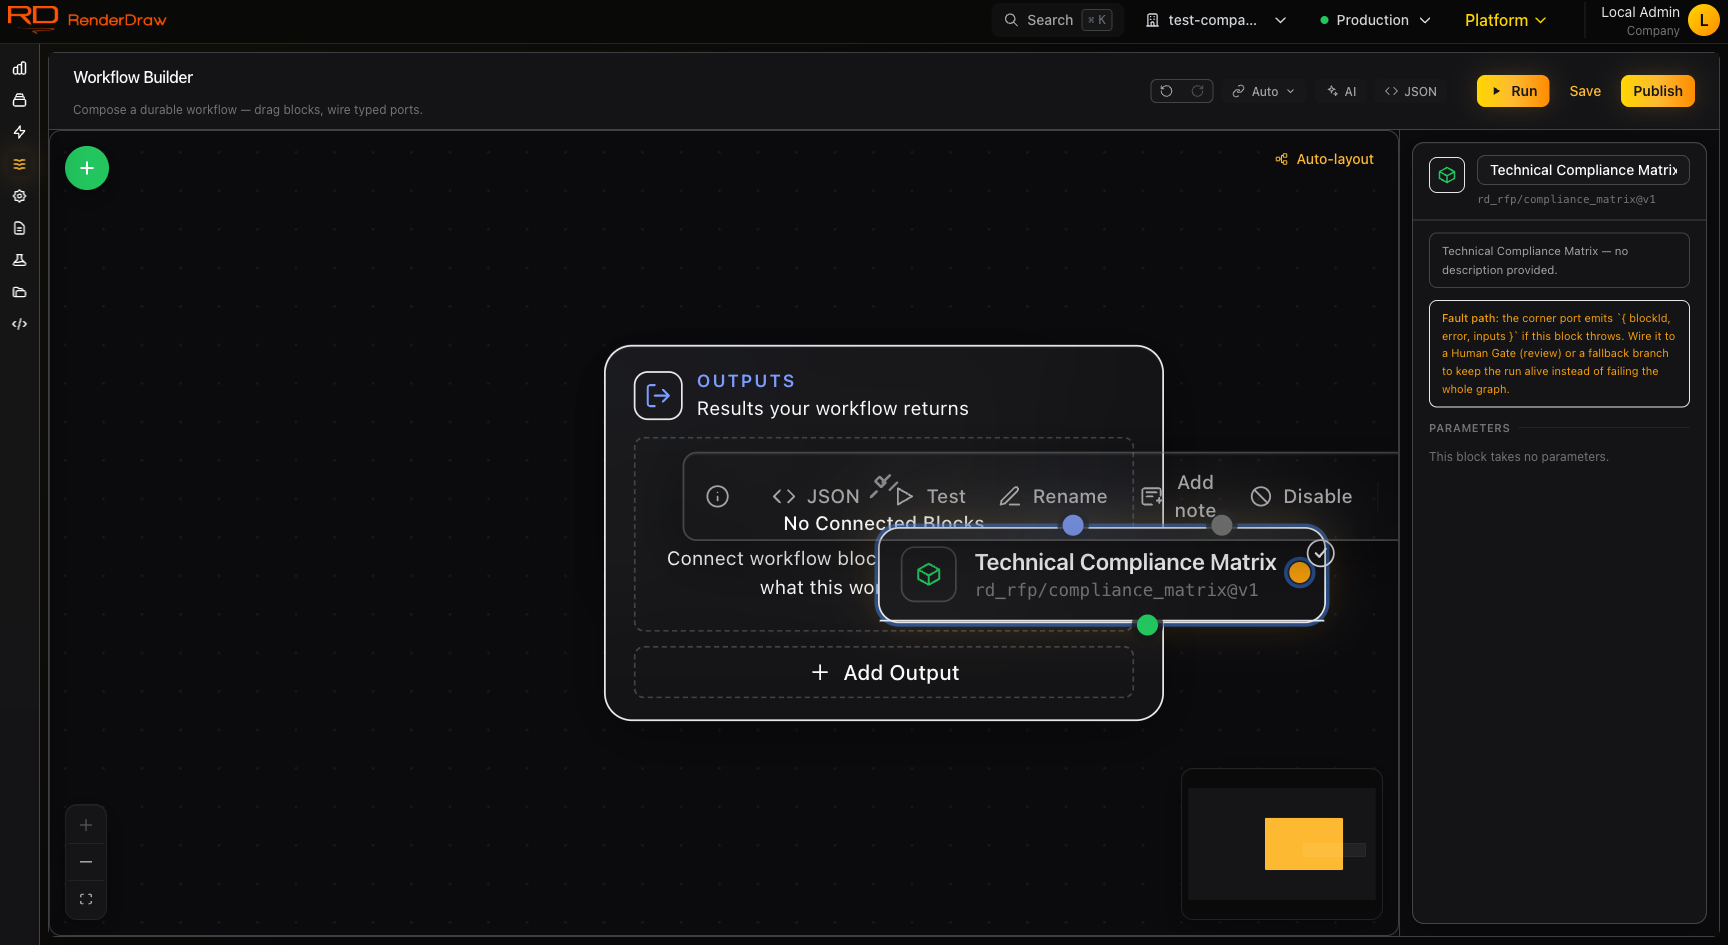The height and width of the screenshot is (945, 1728).
Task: Click the PARAMETERS section label
Action: click(1469, 428)
